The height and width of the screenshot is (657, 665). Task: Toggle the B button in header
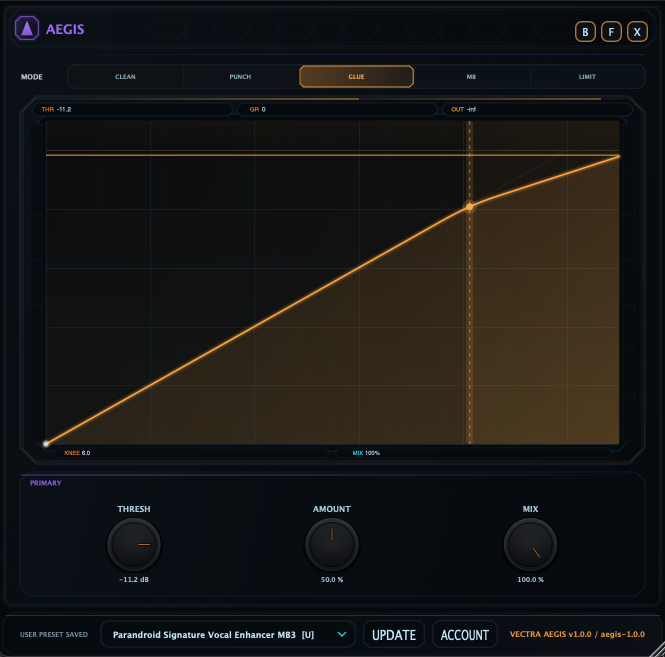[x=585, y=32]
